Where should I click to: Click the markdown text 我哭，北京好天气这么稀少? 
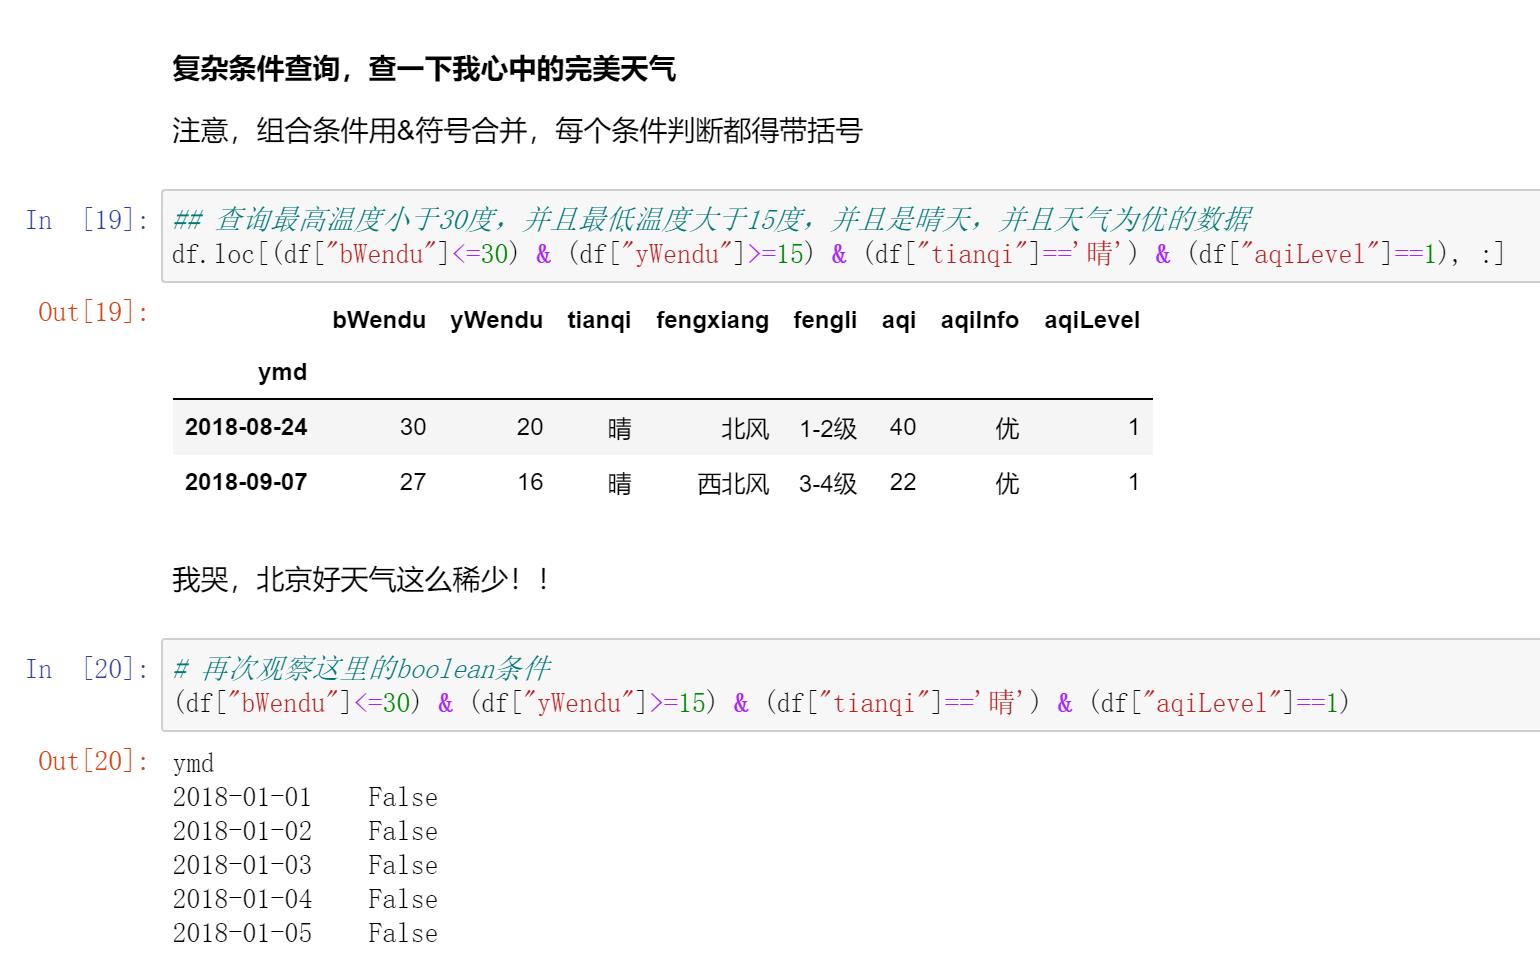coord(361,579)
